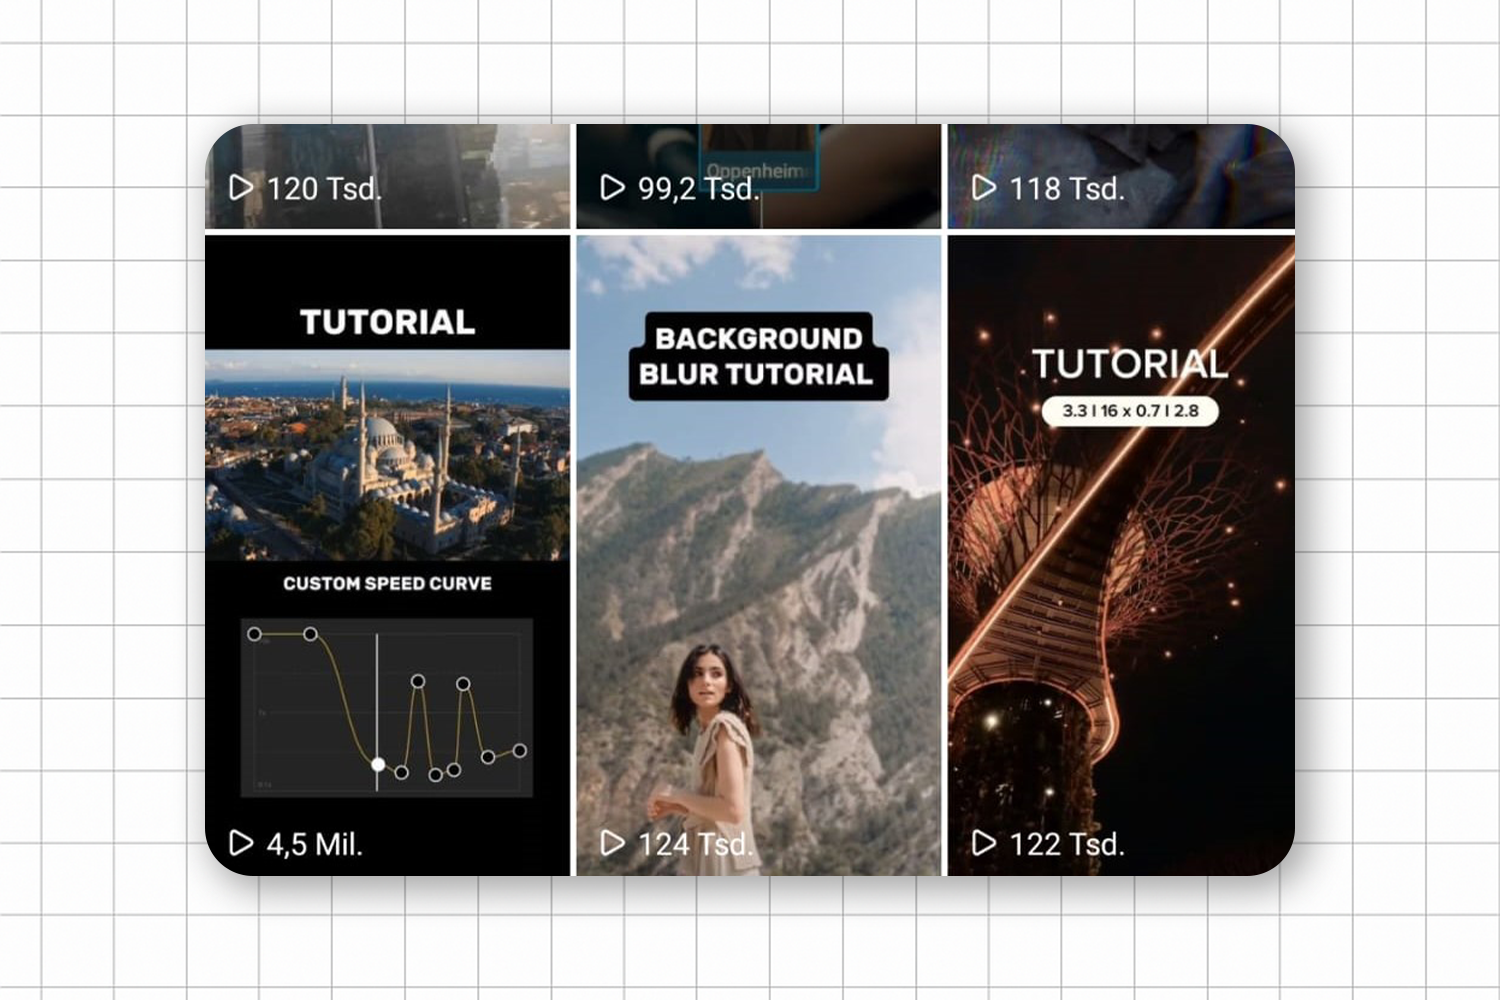The image size is (1500, 1000).
Task: Click play icon beside 120 Tsd.
Action: tap(241, 188)
